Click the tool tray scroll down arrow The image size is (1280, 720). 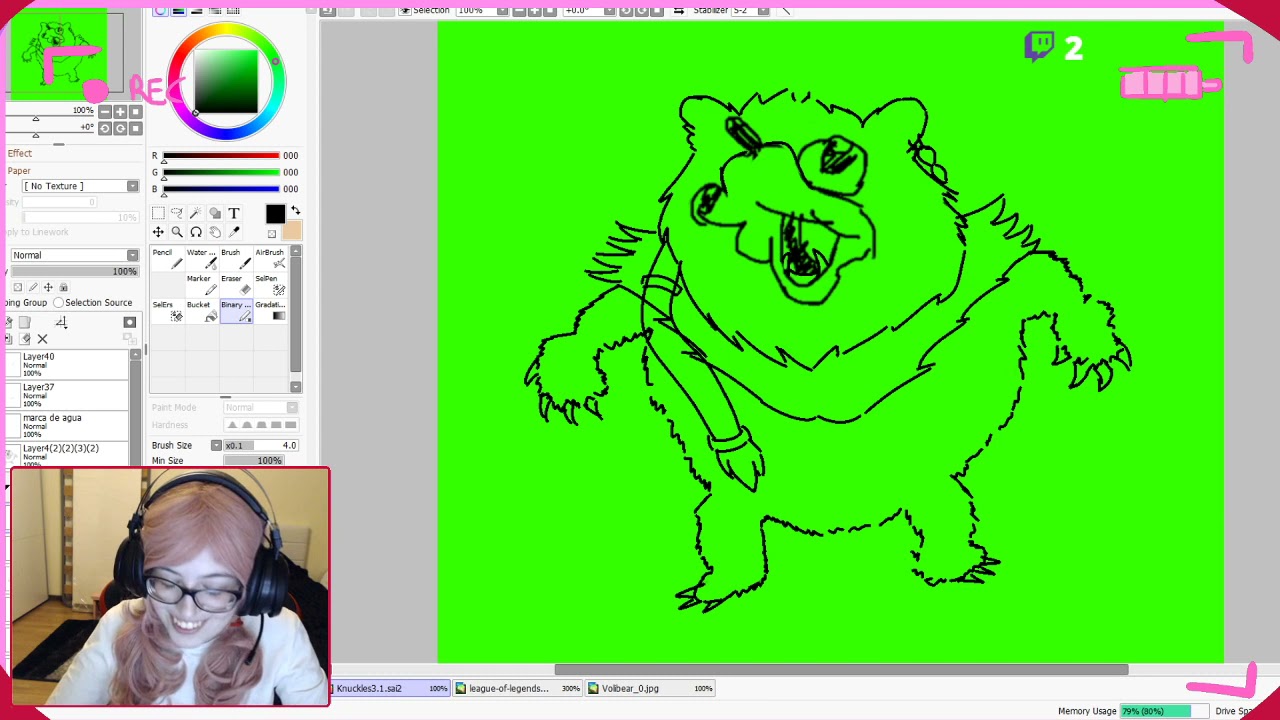pyautogui.click(x=295, y=387)
